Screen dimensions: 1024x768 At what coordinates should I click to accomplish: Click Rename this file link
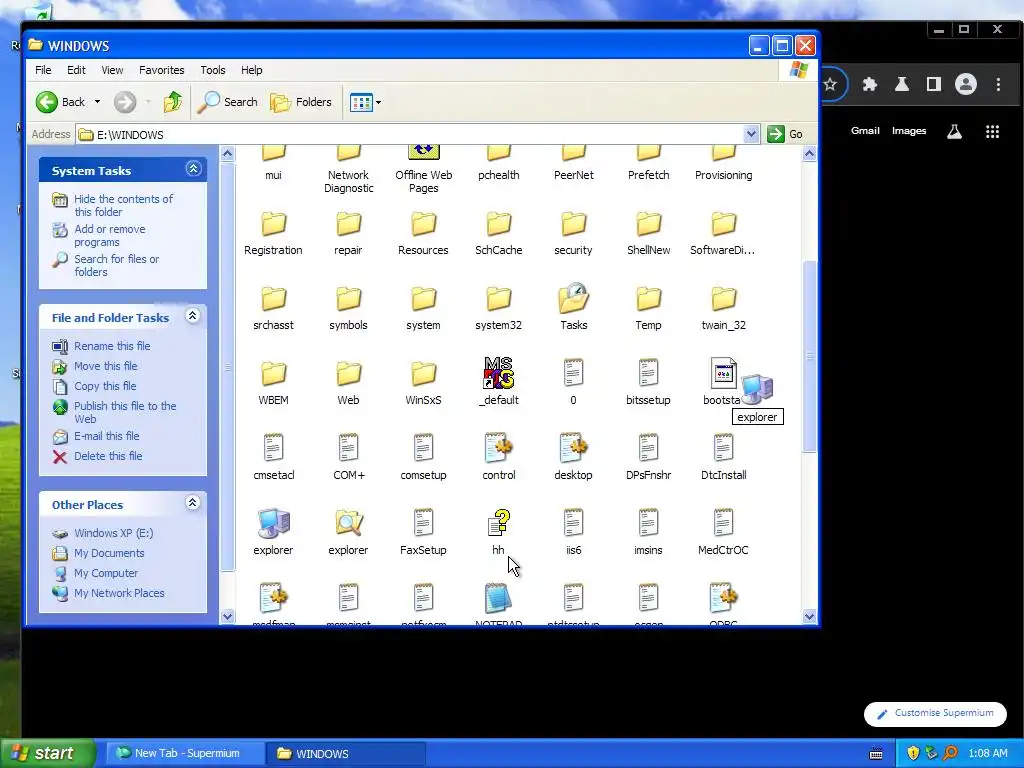click(112, 346)
